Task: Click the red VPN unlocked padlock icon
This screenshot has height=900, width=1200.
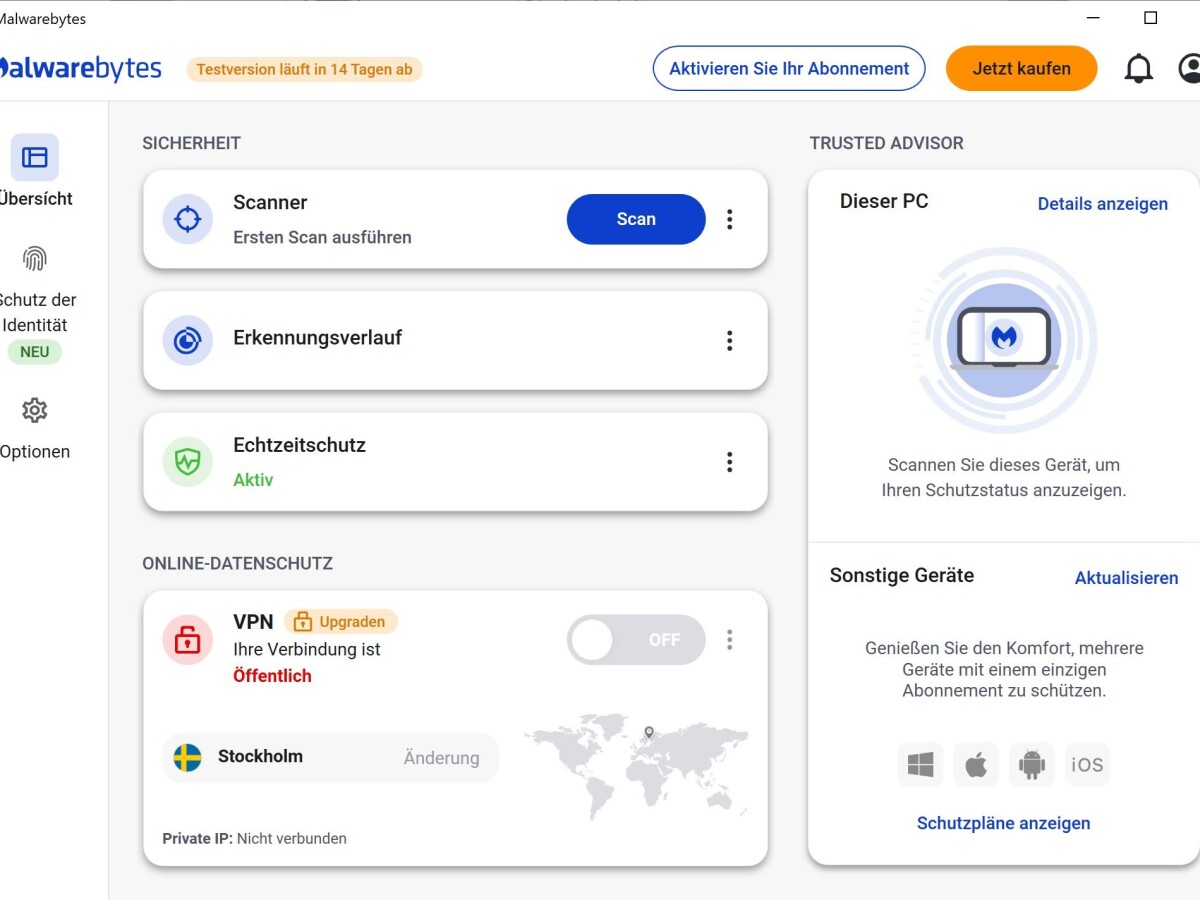Action: [188, 640]
